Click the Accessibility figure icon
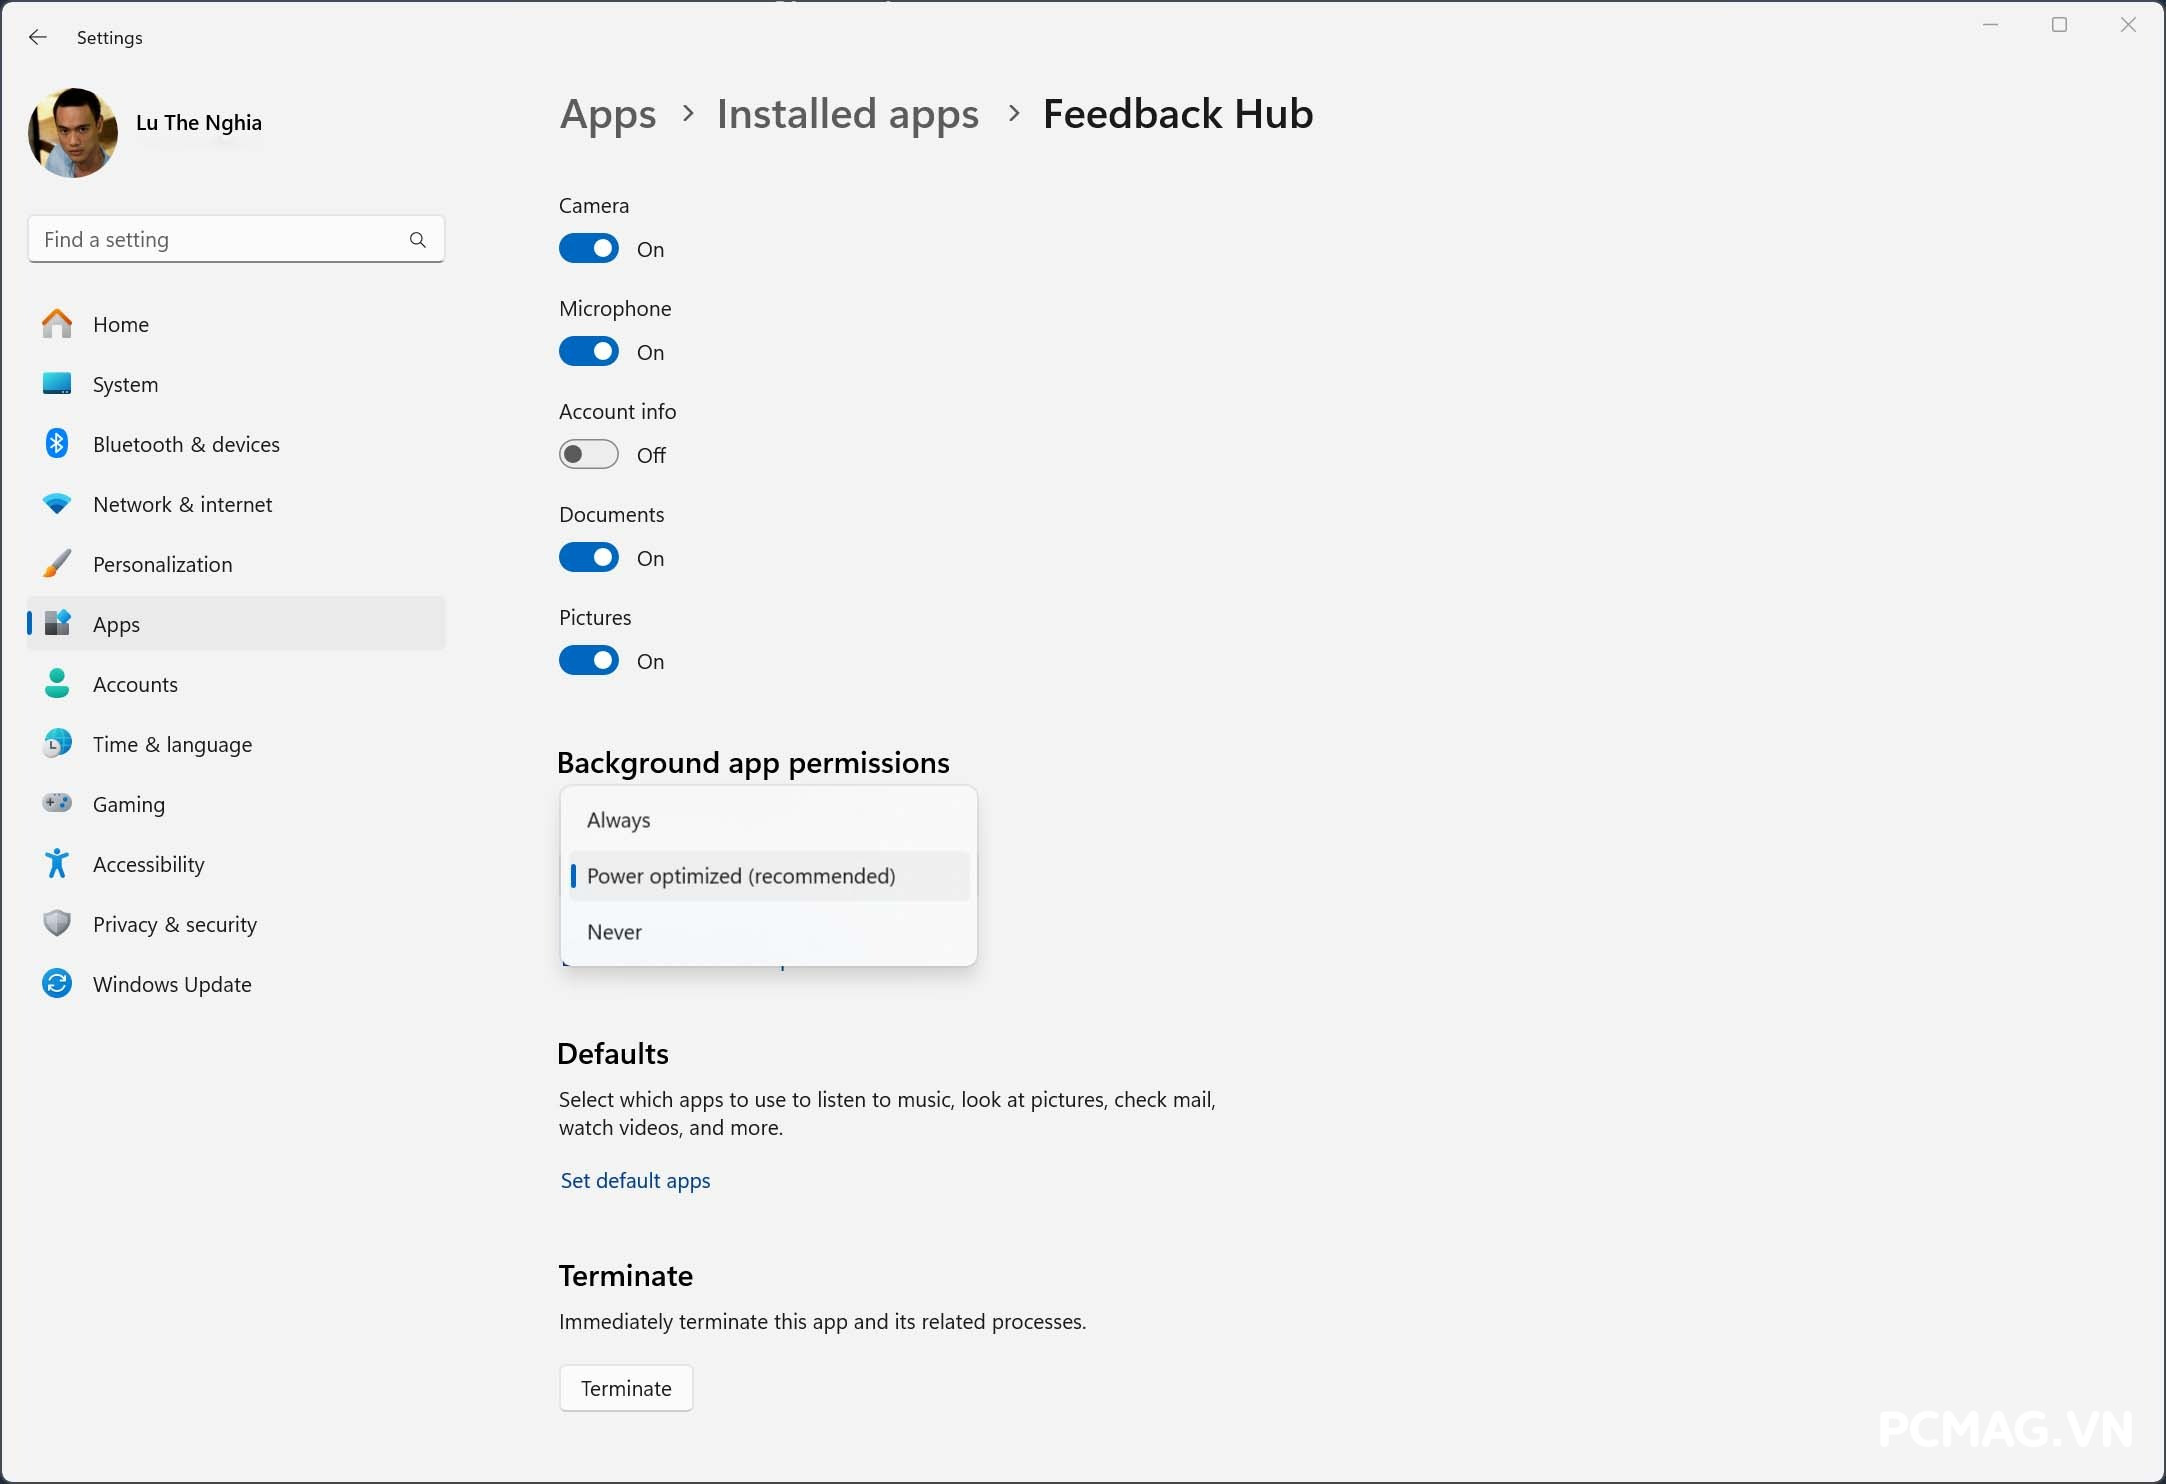Viewport: 2166px width, 1484px height. (57, 864)
